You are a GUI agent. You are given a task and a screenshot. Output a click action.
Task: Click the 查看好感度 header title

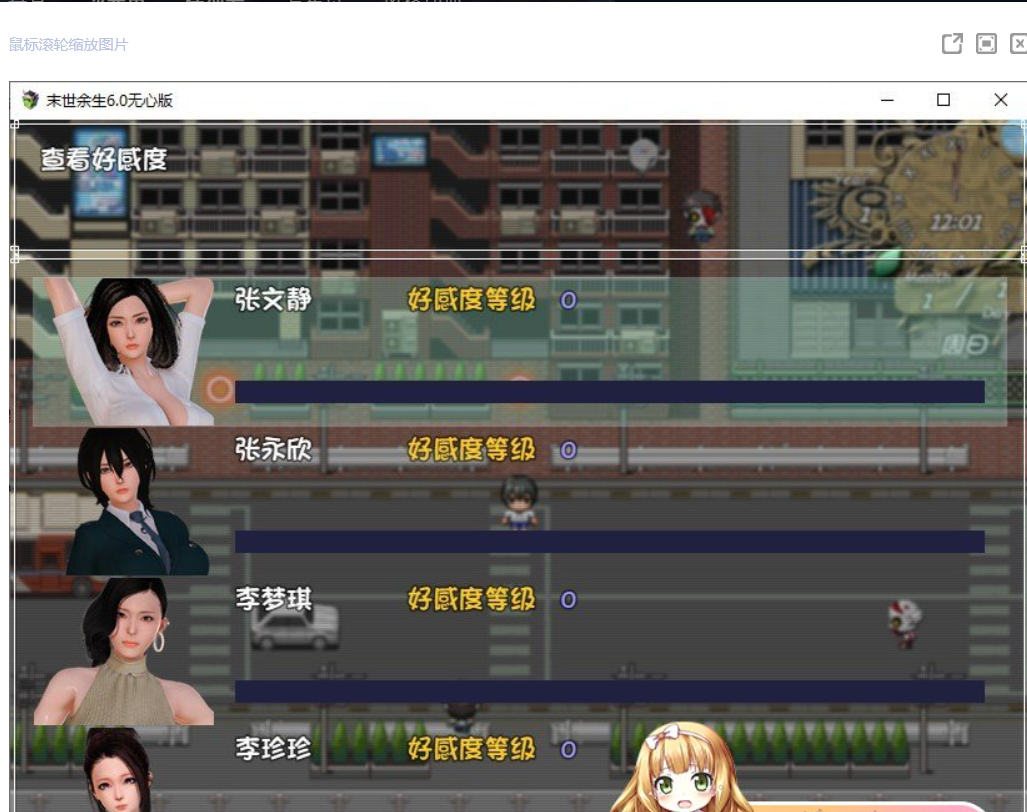click(x=103, y=159)
